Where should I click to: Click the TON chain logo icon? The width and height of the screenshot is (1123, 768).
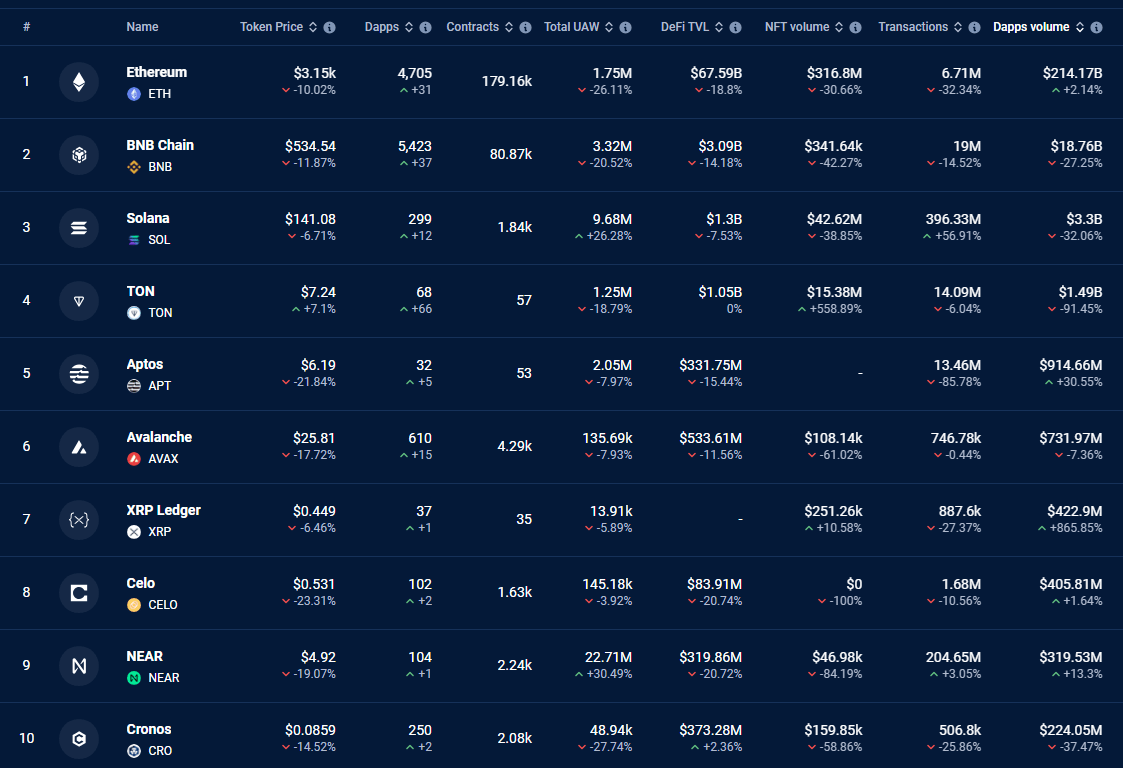(79, 301)
